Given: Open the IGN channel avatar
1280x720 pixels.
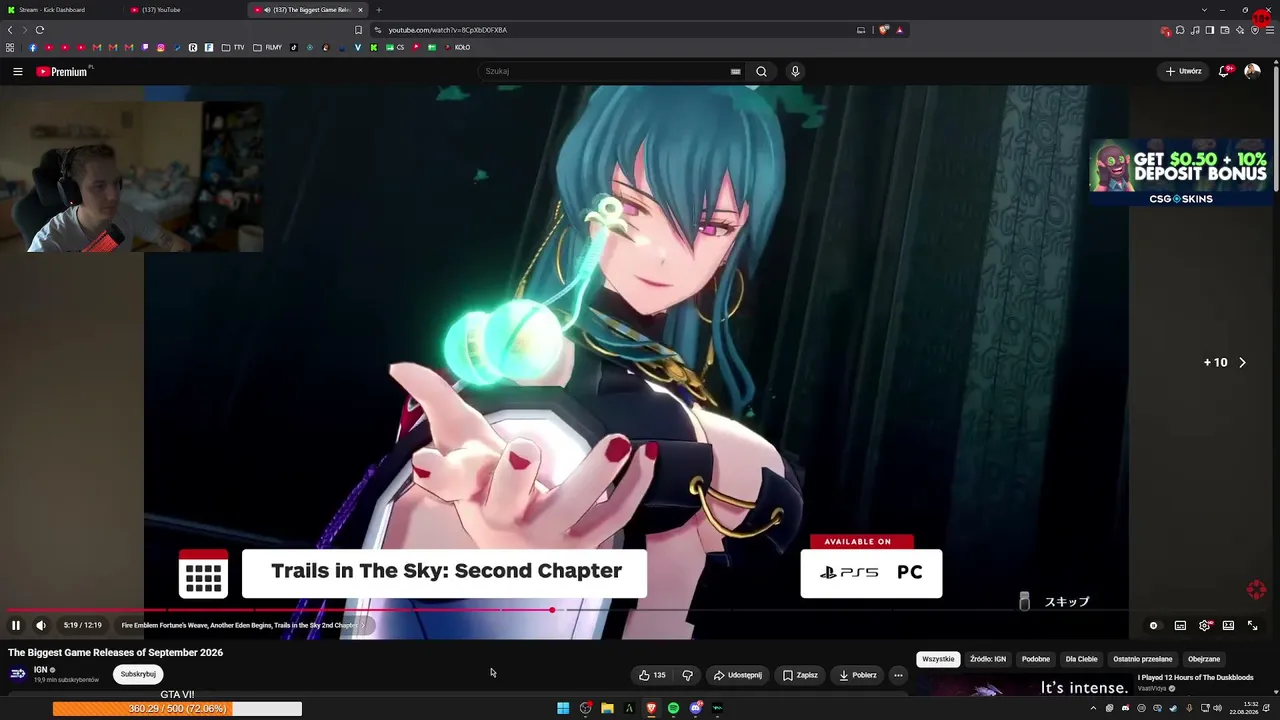Looking at the screenshot, I should (18, 674).
